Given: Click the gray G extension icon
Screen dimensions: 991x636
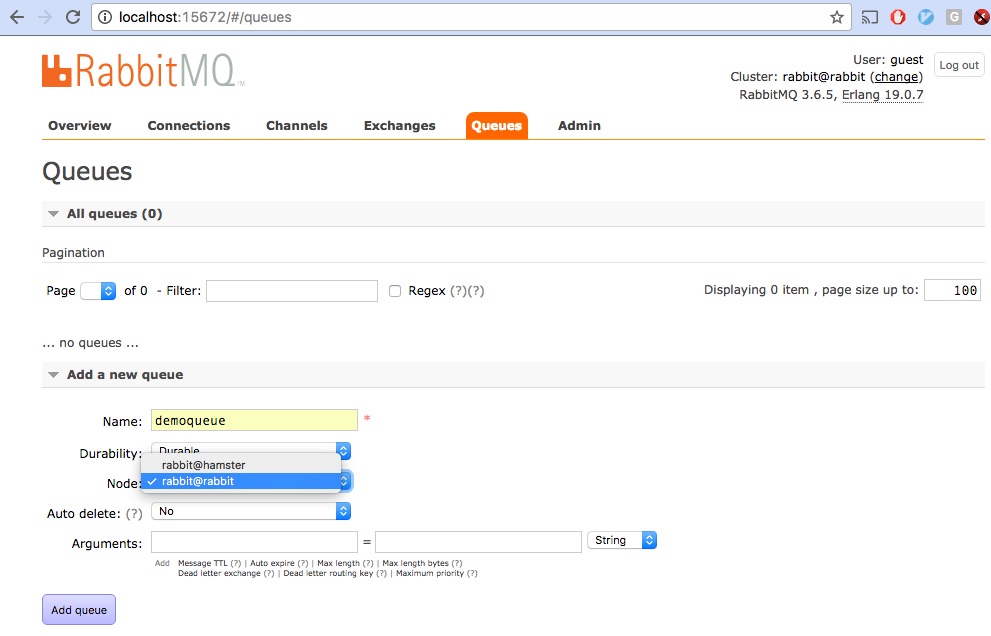Looking at the screenshot, I should [x=954, y=17].
